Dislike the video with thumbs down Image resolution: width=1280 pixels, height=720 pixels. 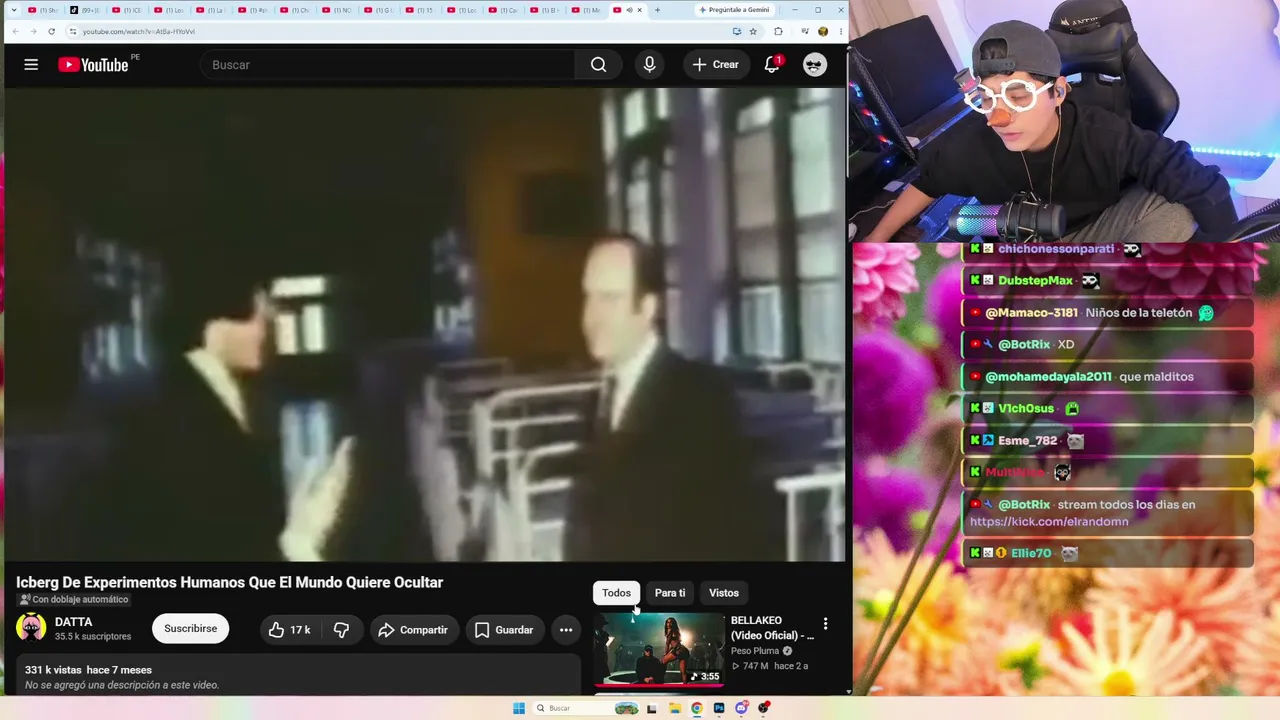coord(342,630)
